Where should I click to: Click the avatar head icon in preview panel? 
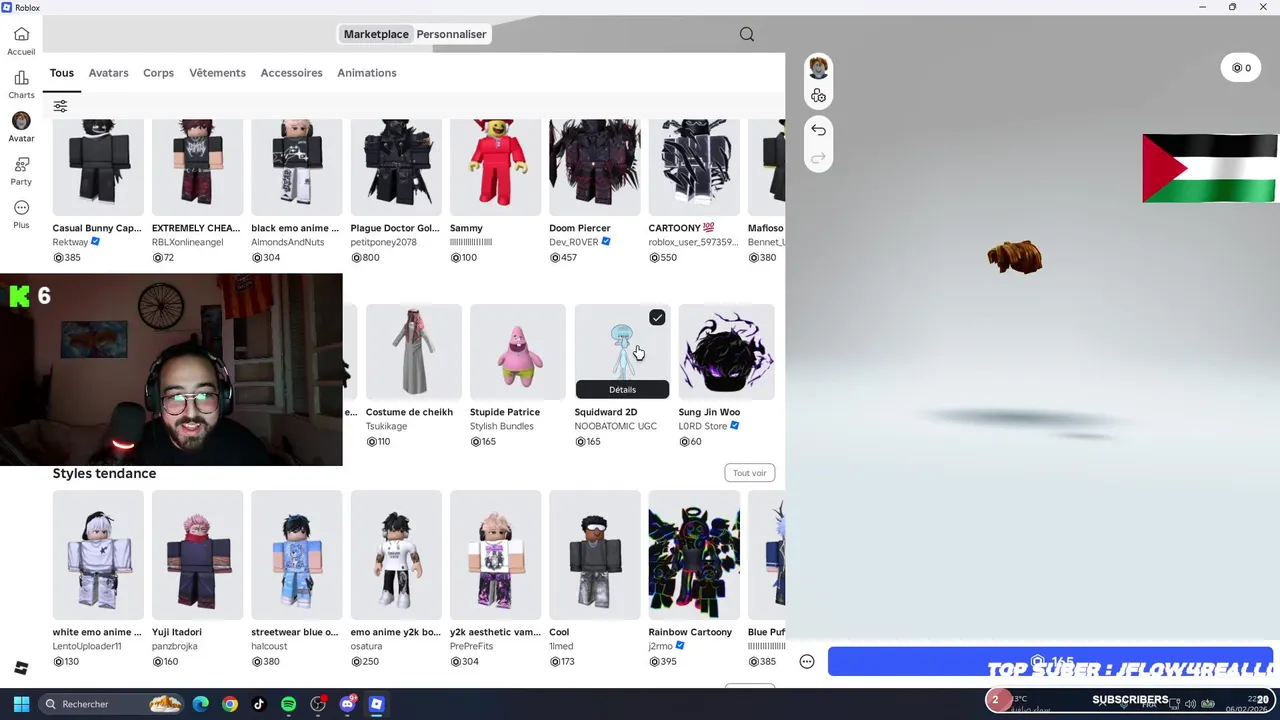[x=818, y=68]
